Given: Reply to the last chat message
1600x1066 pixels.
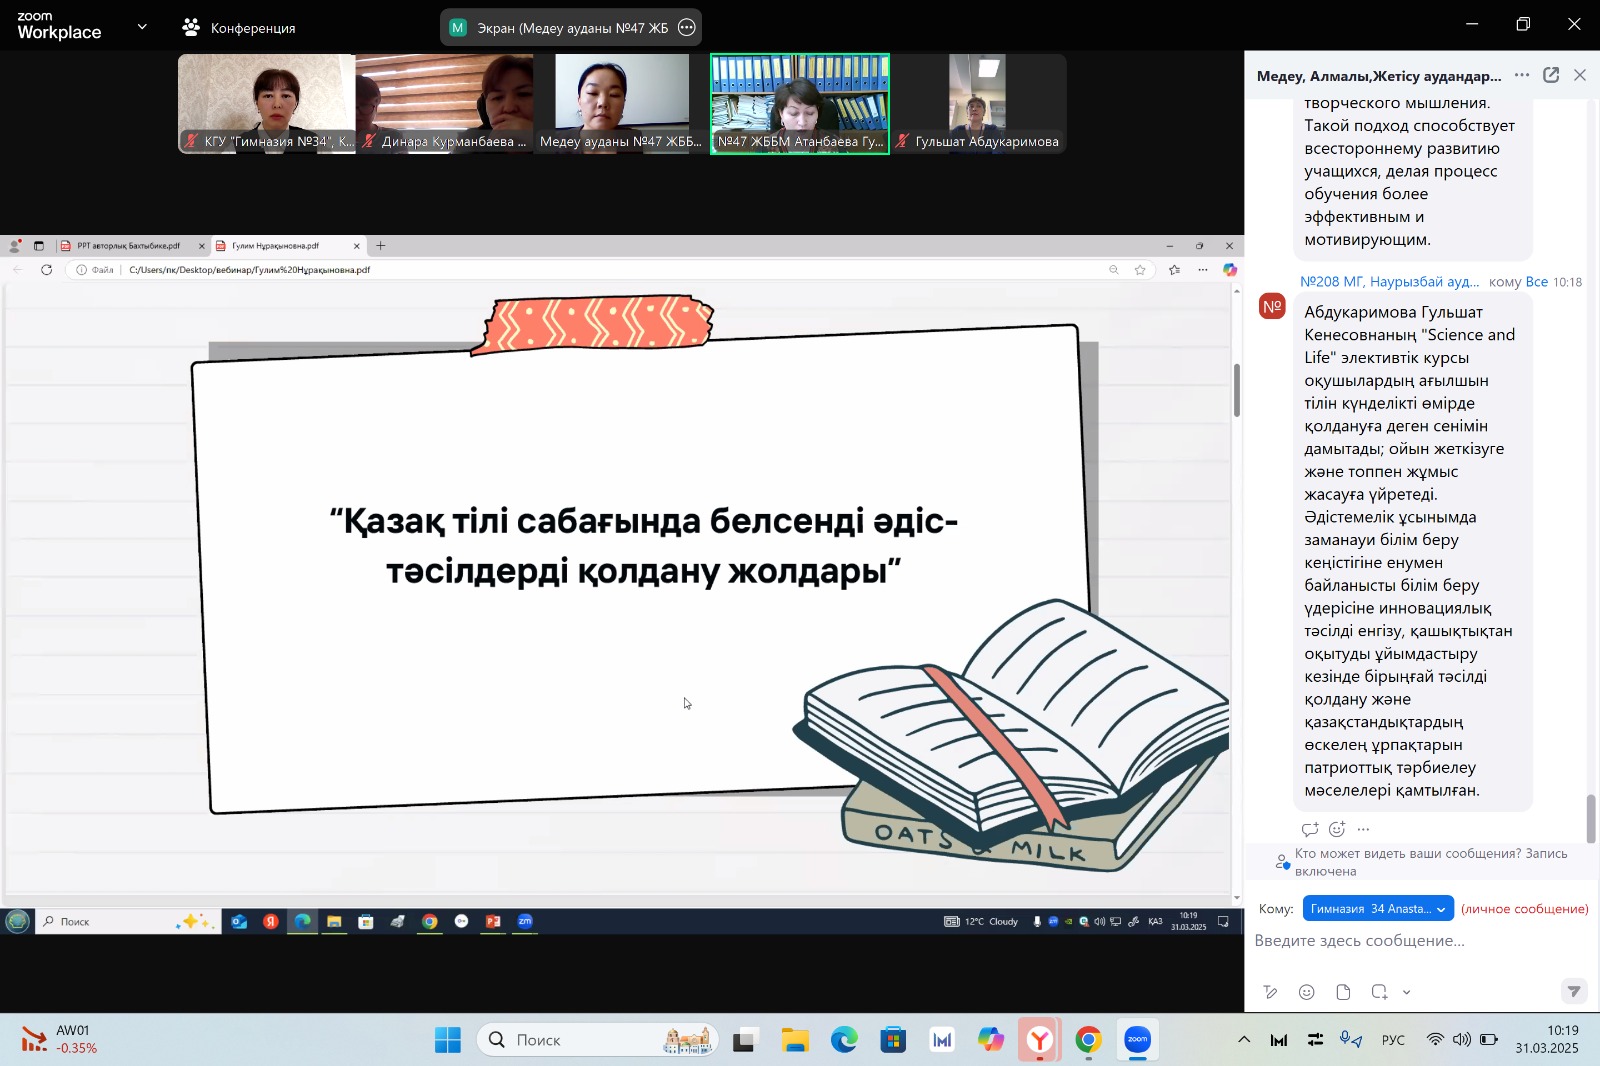Looking at the screenshot, I should coord(1309,829).
